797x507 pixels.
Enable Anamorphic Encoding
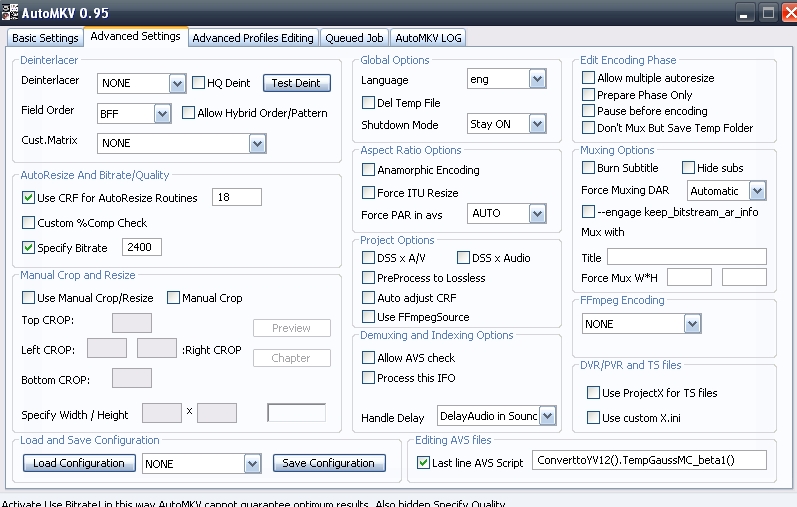pyautogui.click(x=368, y=169)
